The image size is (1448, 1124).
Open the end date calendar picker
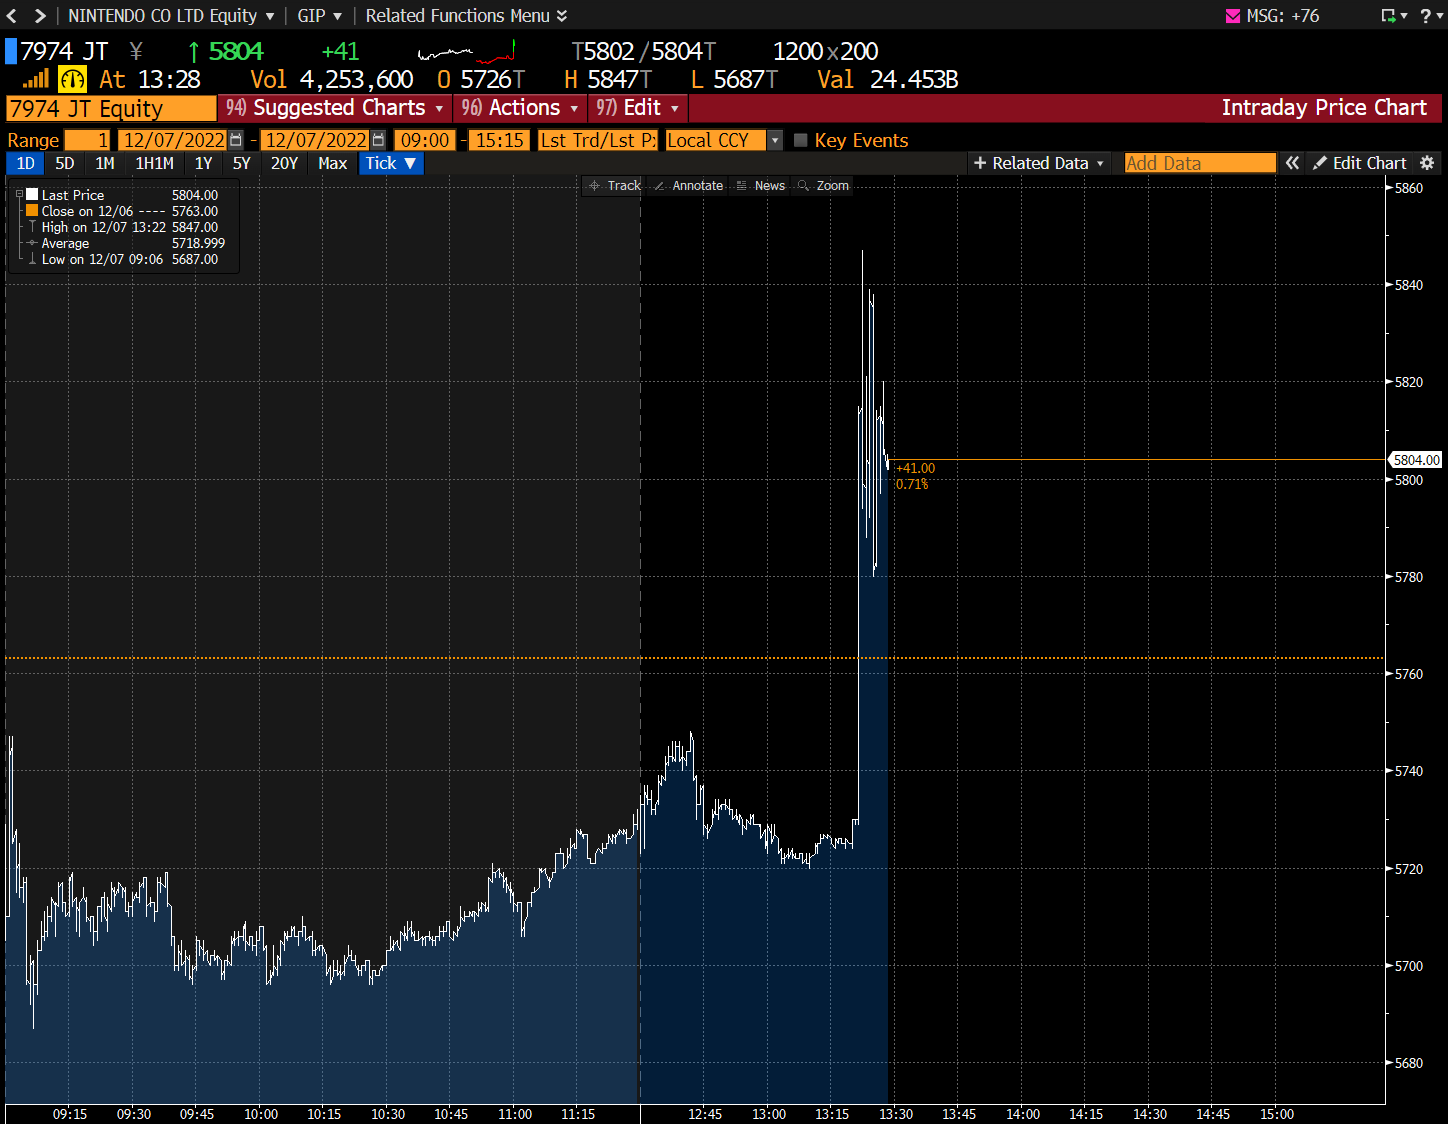pyautogui.click(x=378, y=140)
